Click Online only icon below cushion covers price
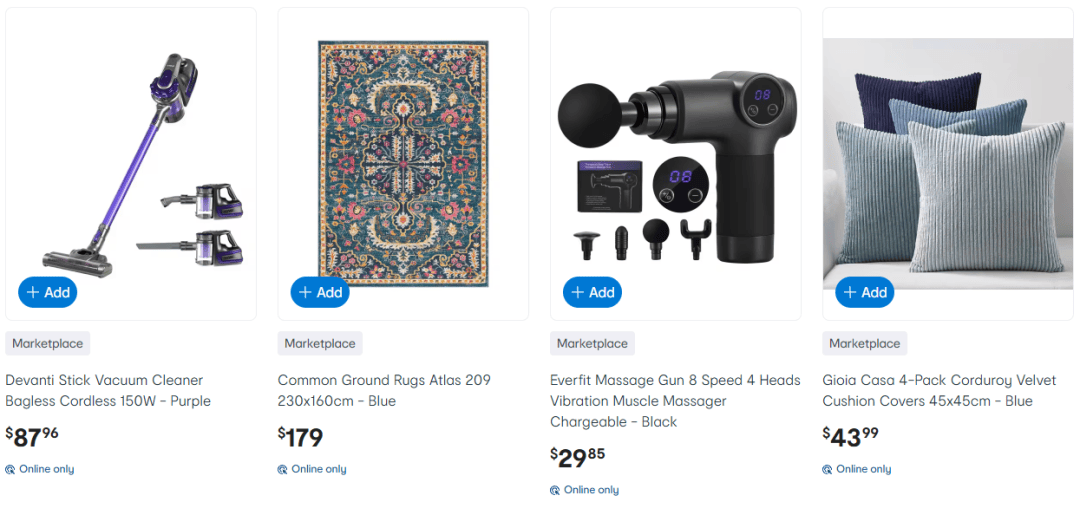1080x515 pixels. pos(828,469)
